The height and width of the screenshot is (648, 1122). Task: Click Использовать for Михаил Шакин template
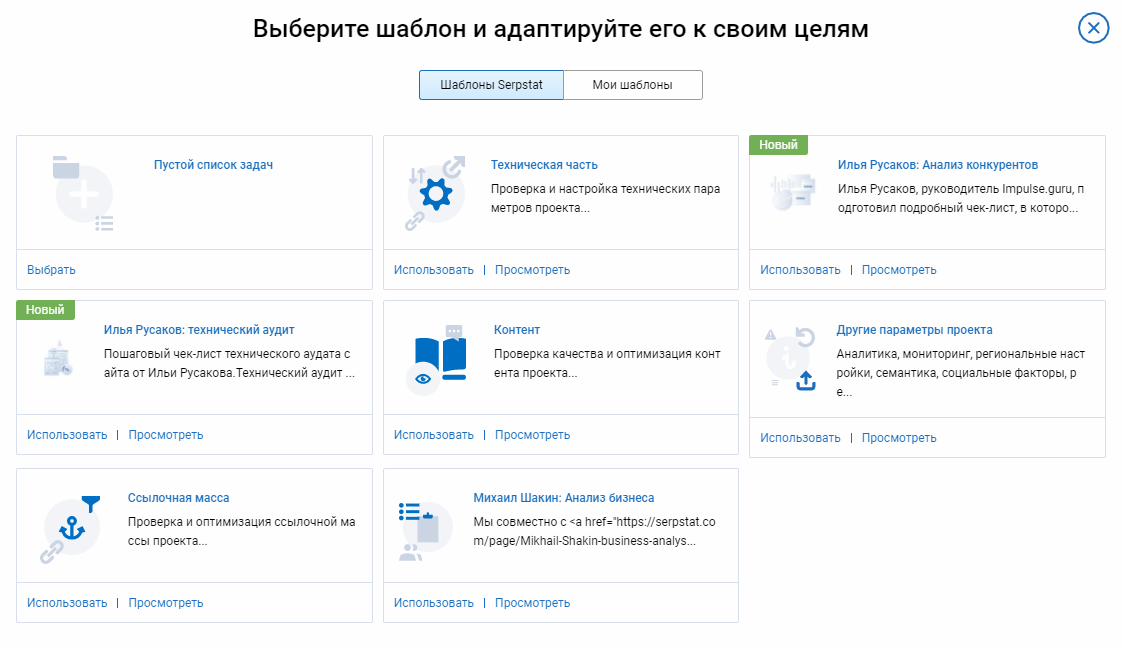coord(434,603)
